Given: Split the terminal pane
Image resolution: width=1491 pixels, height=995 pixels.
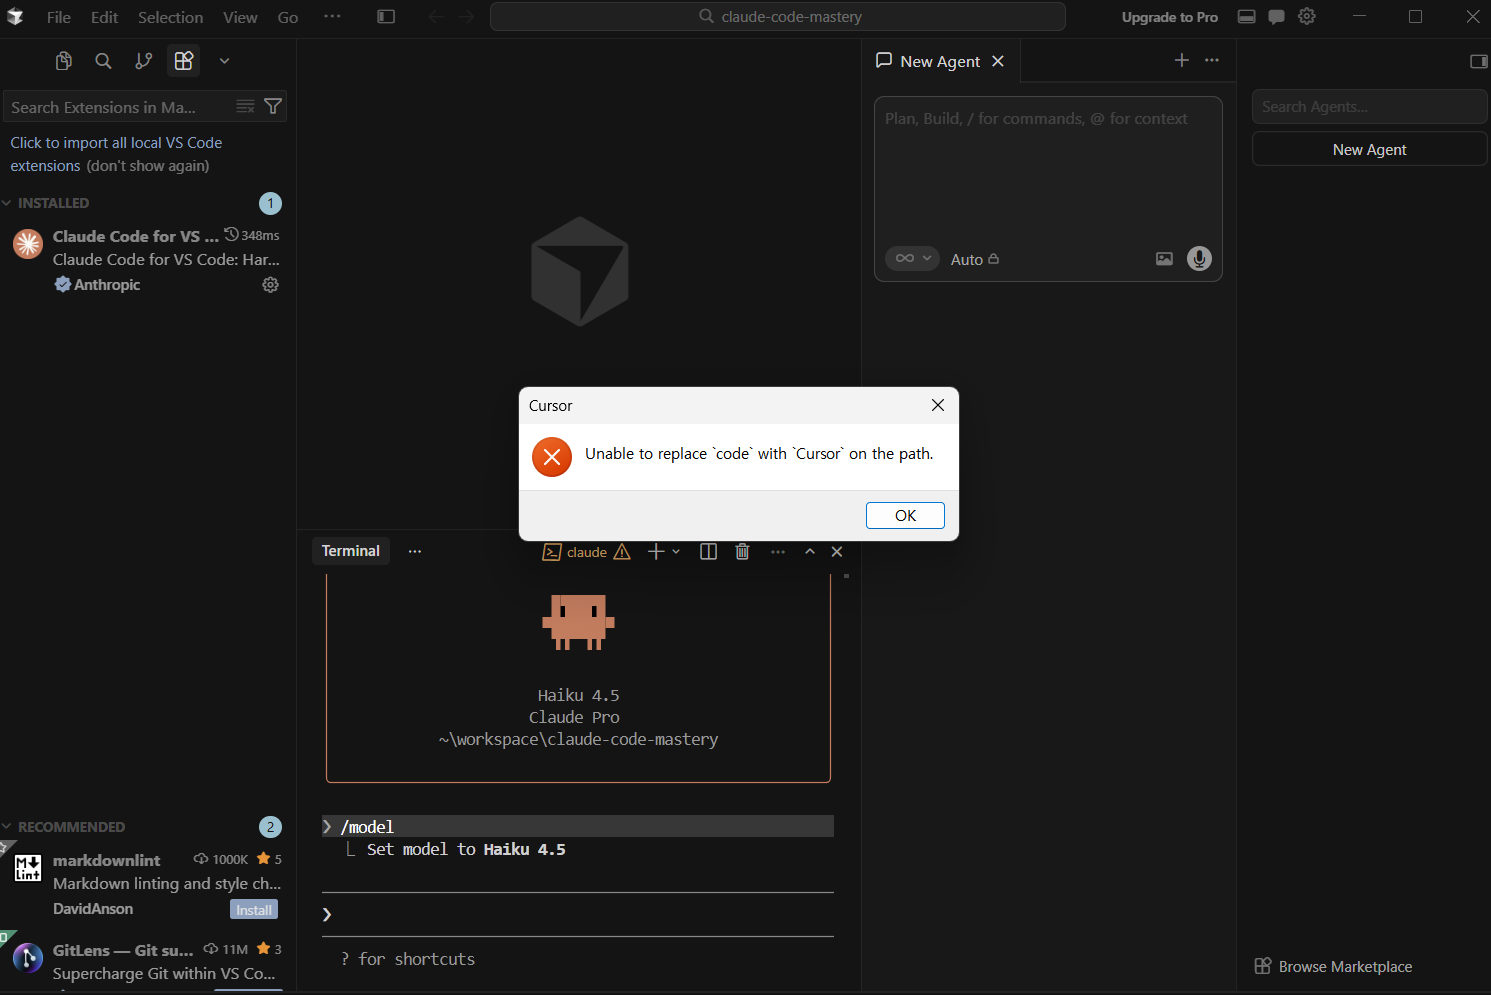Looking at the screenshot, I should click(708, 552).
